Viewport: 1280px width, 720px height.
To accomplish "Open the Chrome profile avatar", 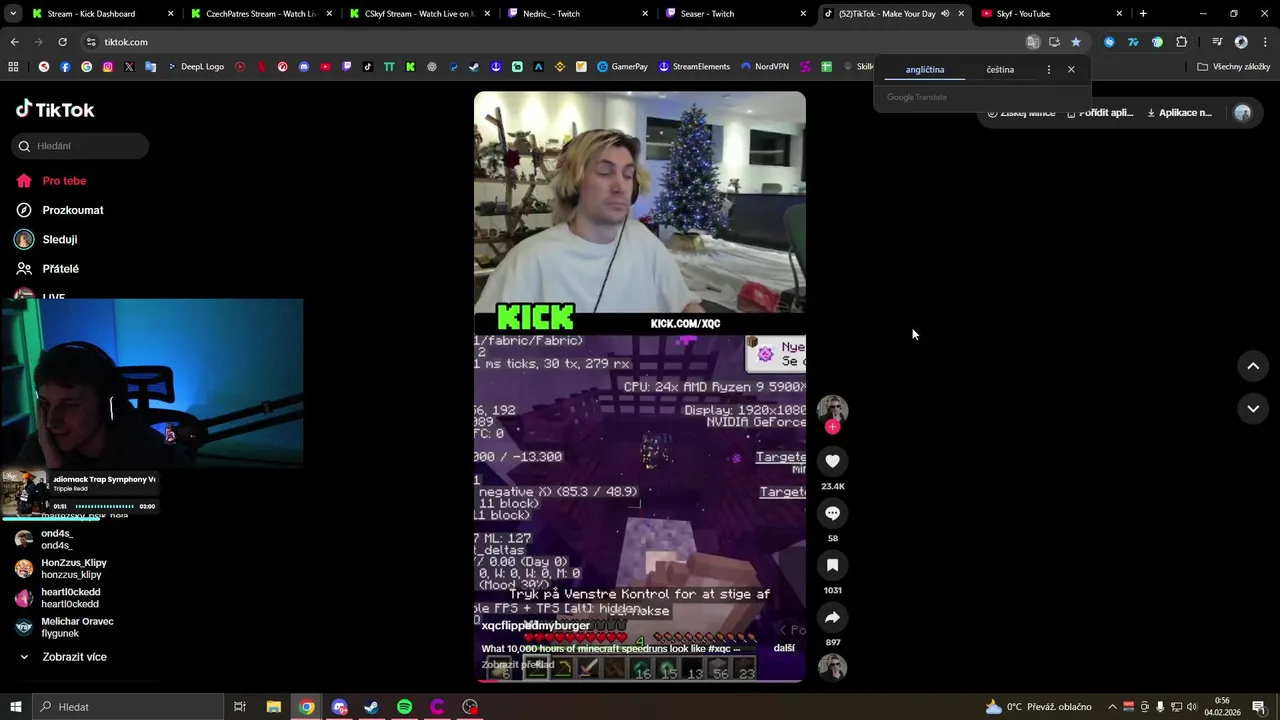I will click(x=1241, y=42).
